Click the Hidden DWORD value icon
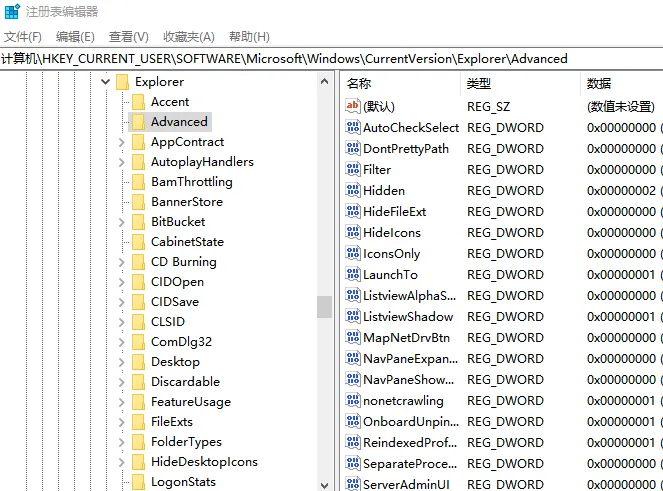Viewport: 663px width, 491px height. click(353, 190)
